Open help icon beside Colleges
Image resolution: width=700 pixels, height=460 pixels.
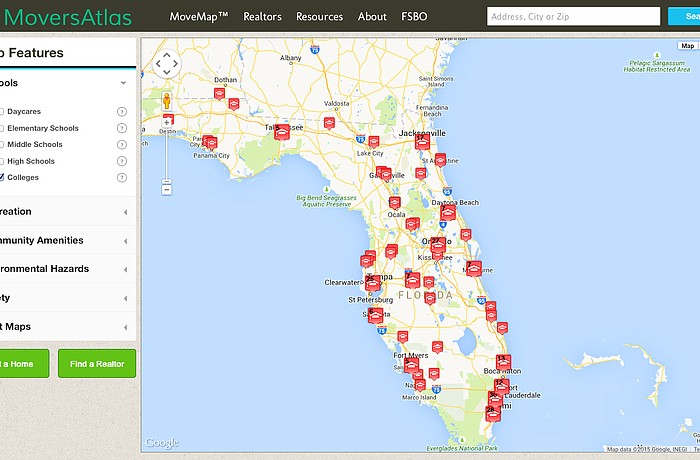click(122, 177)
